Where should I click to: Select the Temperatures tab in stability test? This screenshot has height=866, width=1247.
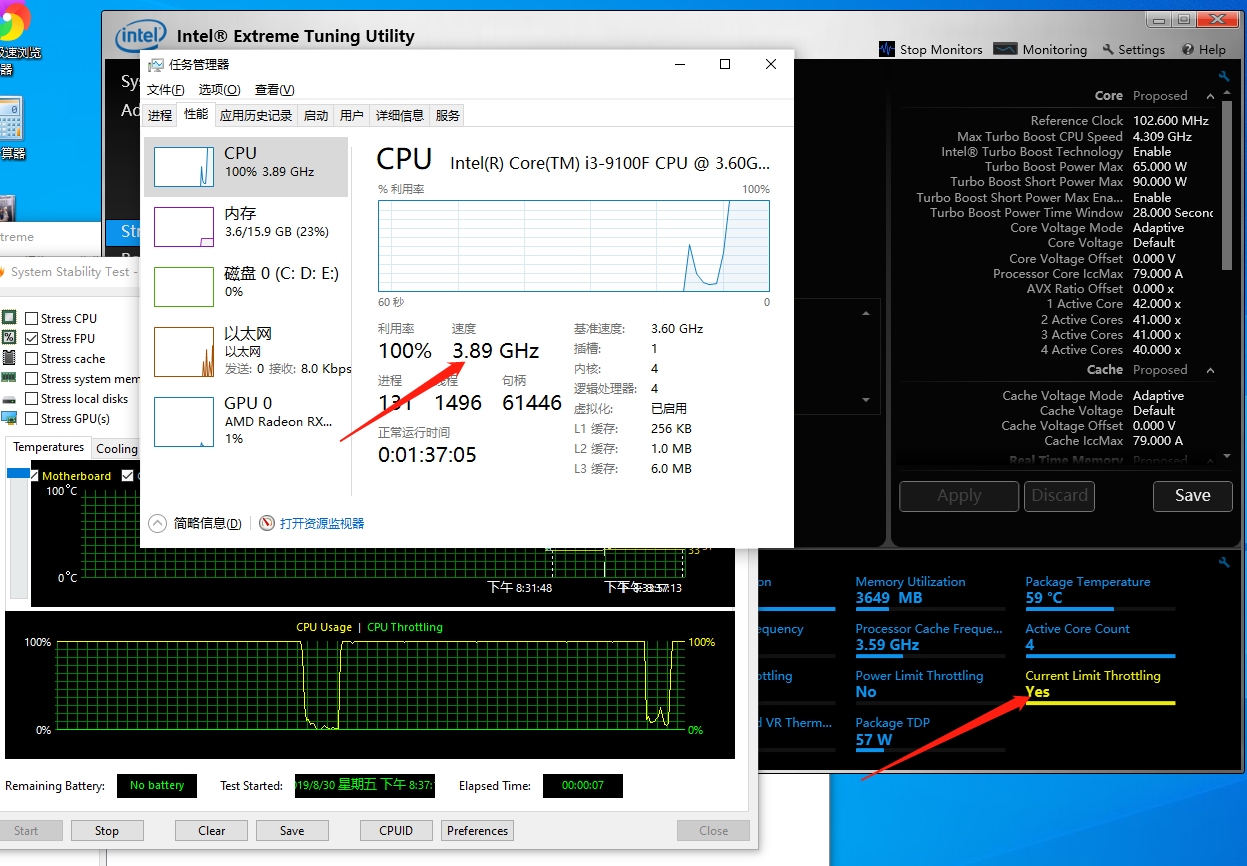click(x=49, y=448)
